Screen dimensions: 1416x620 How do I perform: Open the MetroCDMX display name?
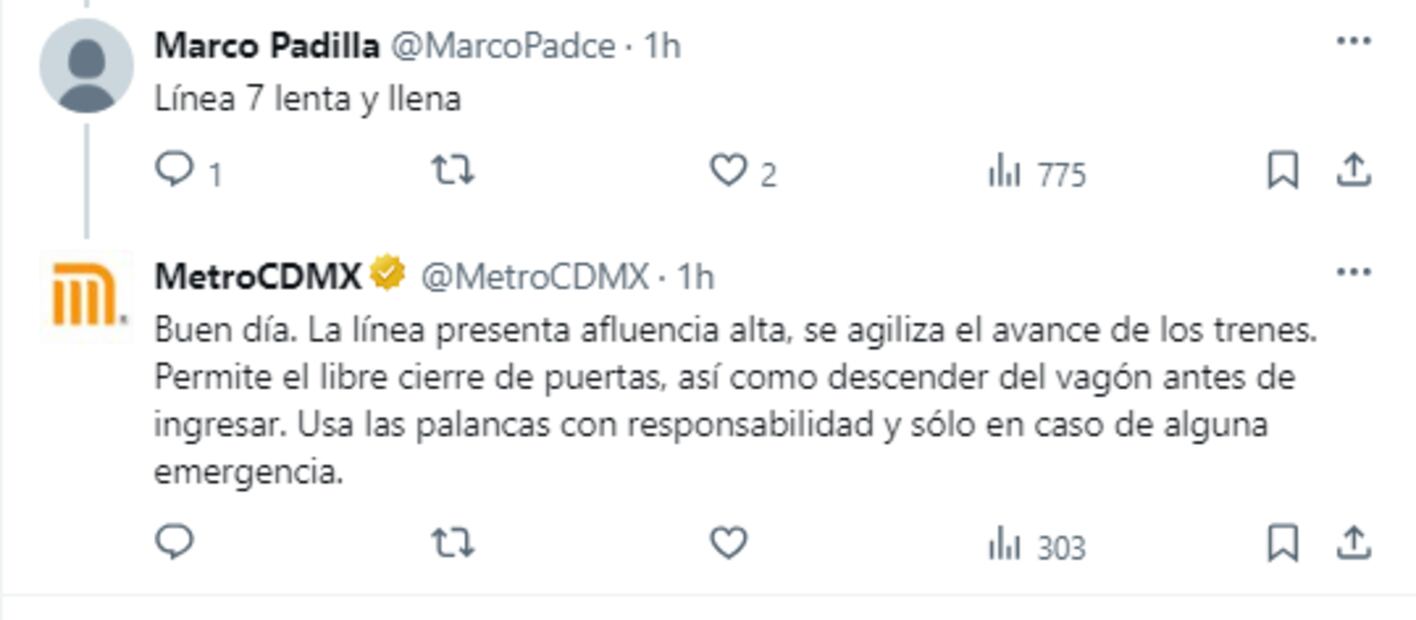(257, 276)
